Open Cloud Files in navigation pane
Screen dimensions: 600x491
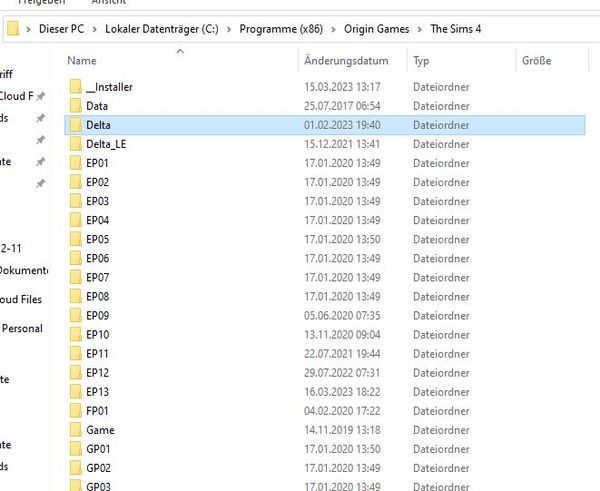[x=21, y=299]
